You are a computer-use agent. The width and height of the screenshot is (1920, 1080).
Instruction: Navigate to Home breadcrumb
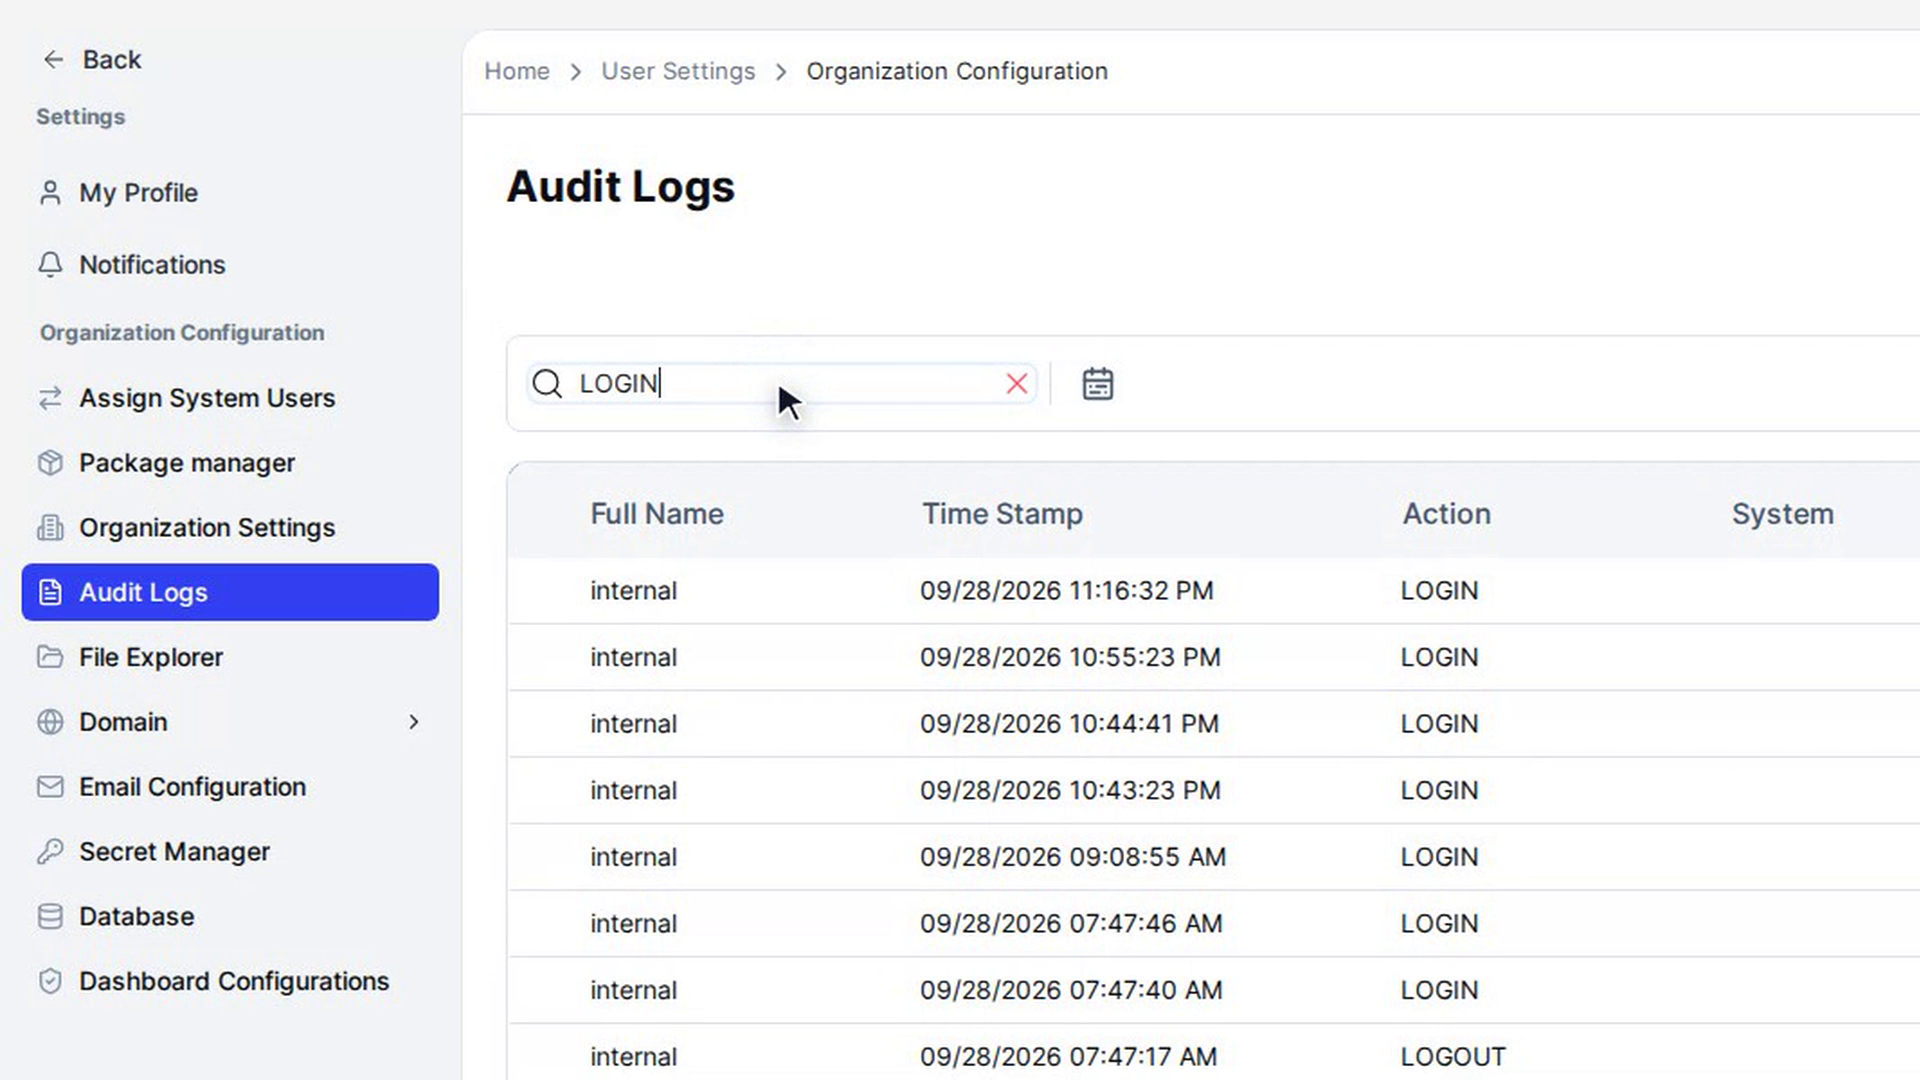click(517, 72)
